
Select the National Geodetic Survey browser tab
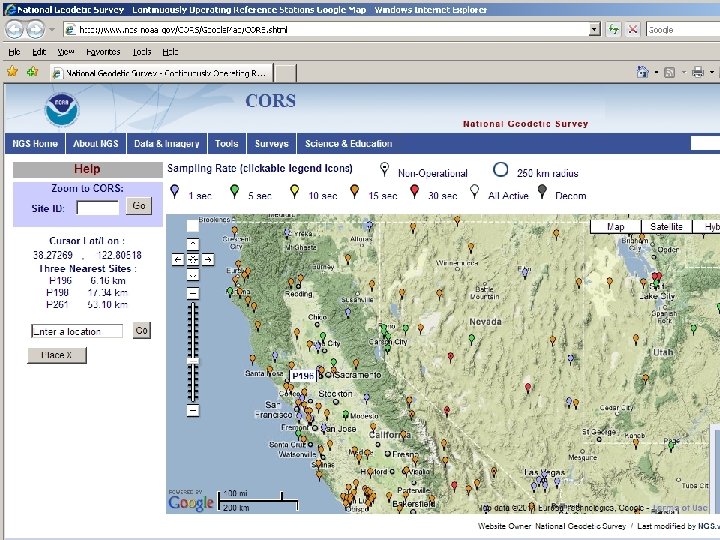[162, 73]
